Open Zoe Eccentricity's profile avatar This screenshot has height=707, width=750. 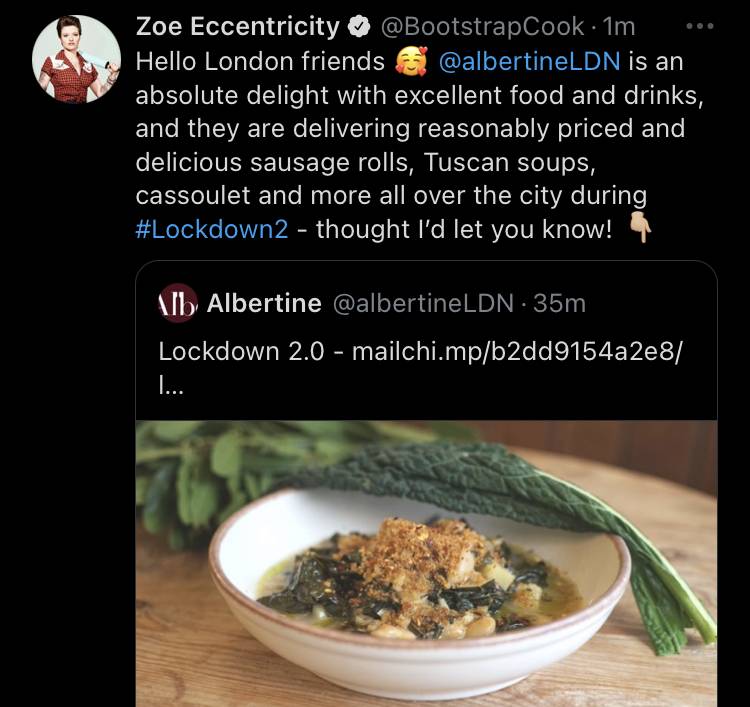click(77, 59)
